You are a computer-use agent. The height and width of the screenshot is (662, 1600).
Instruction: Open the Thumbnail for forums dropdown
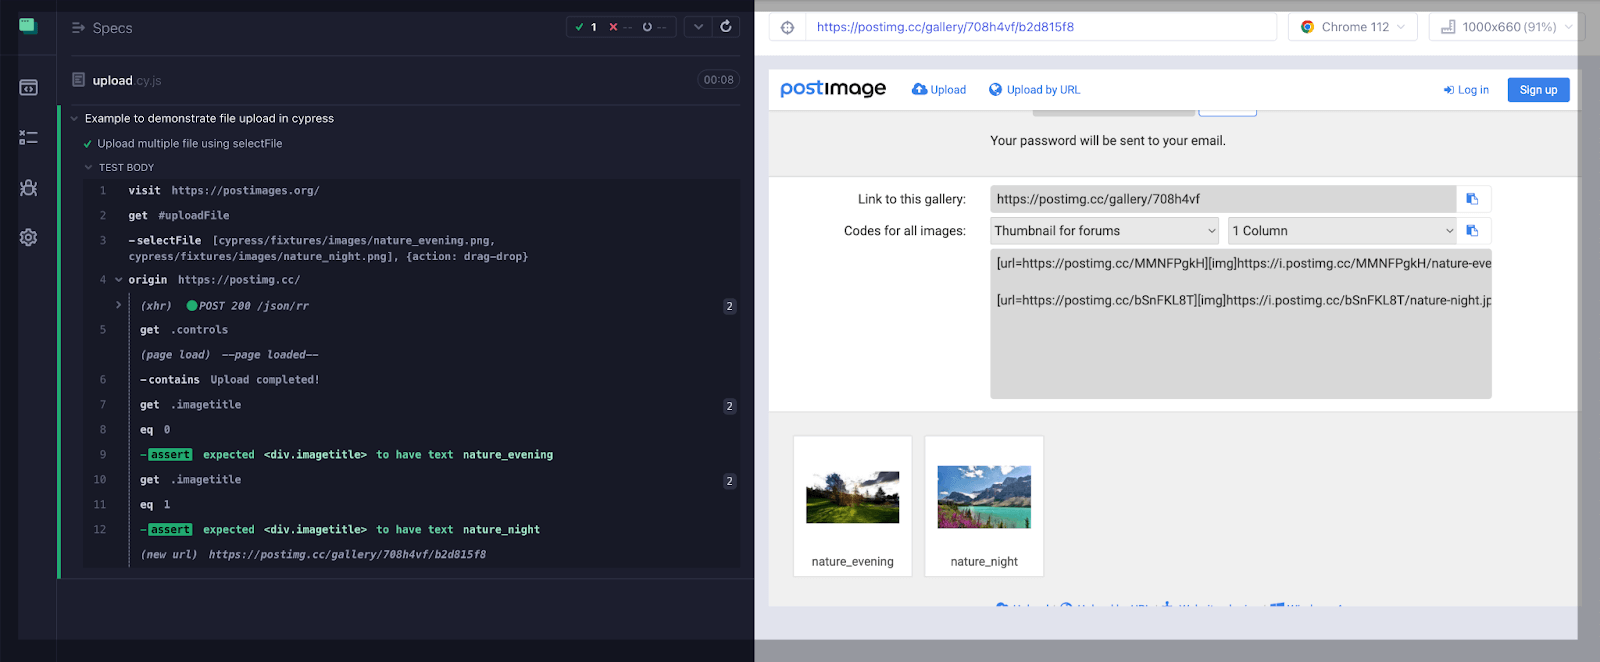pyautogui.click(x=1104, y=231)
